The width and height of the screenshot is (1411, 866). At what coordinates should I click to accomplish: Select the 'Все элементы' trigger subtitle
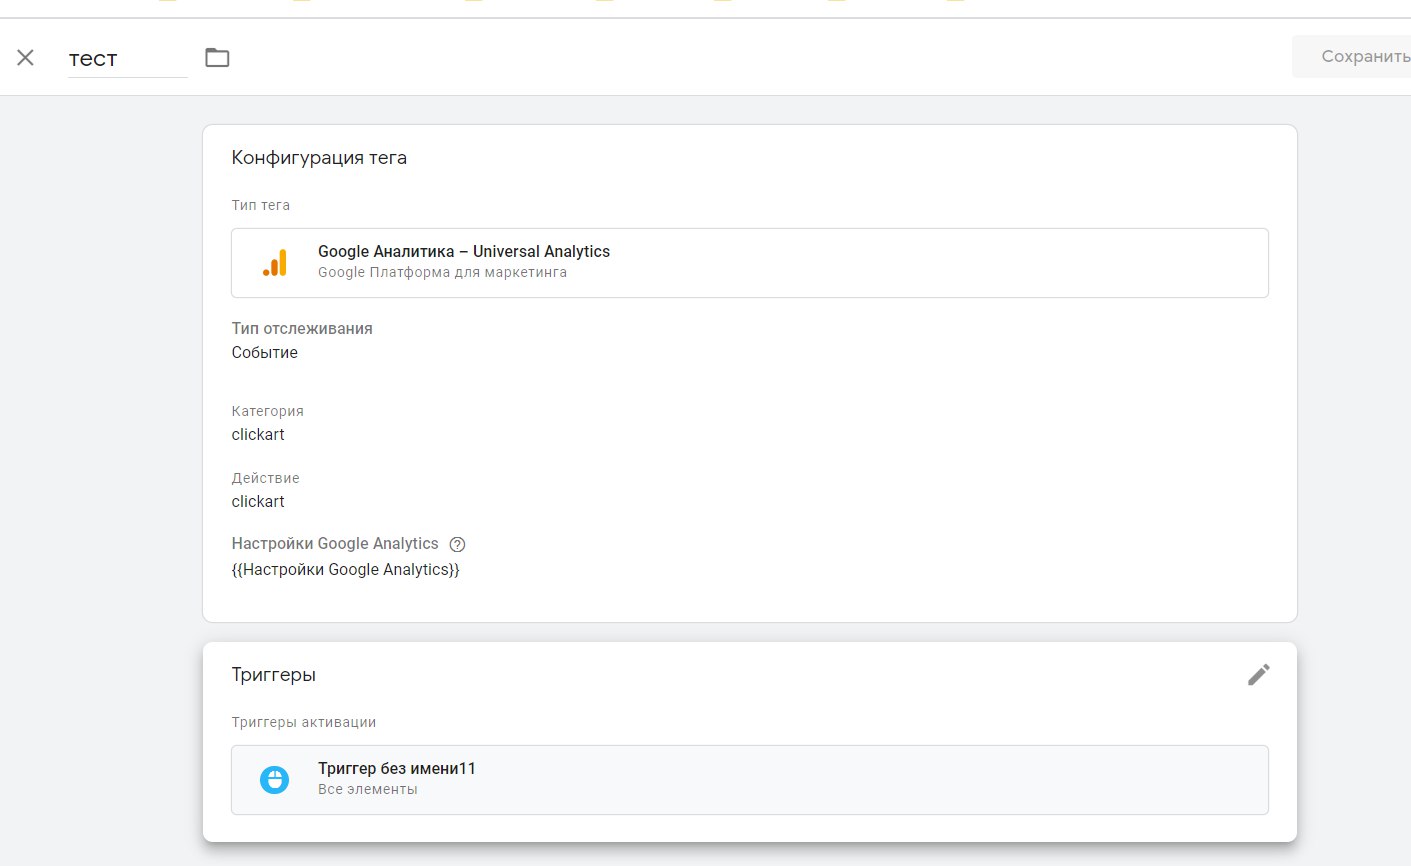pyautogui.click(x=368, y=789)
